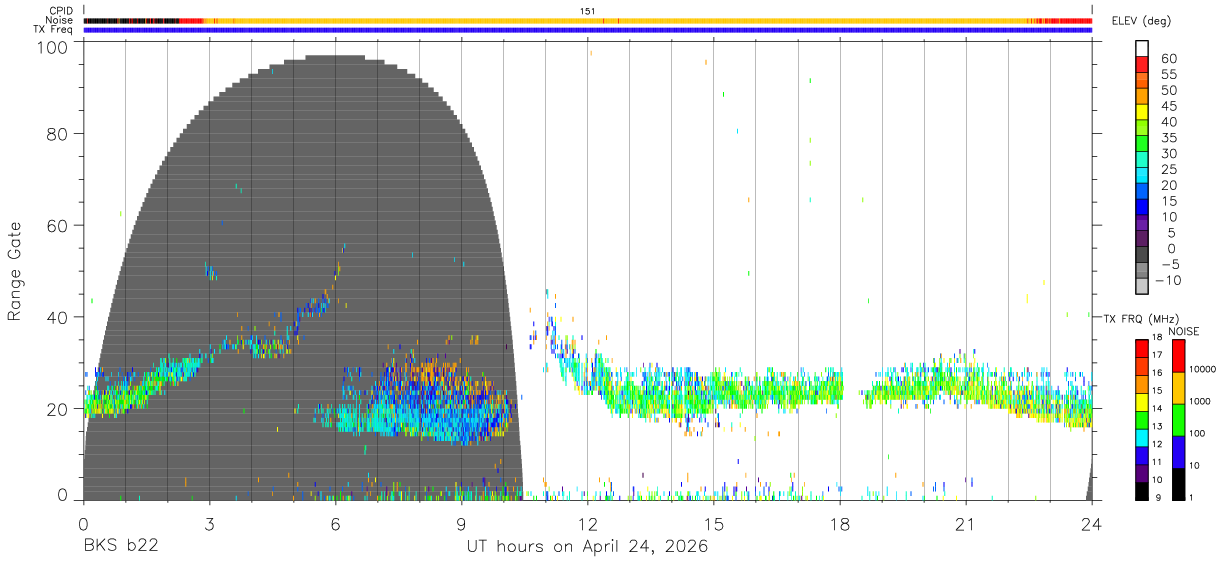Click the 21 tick label on the UT hours axis
The height and width of the screenshot is (567, 1228).
click(x=966, y=523)
